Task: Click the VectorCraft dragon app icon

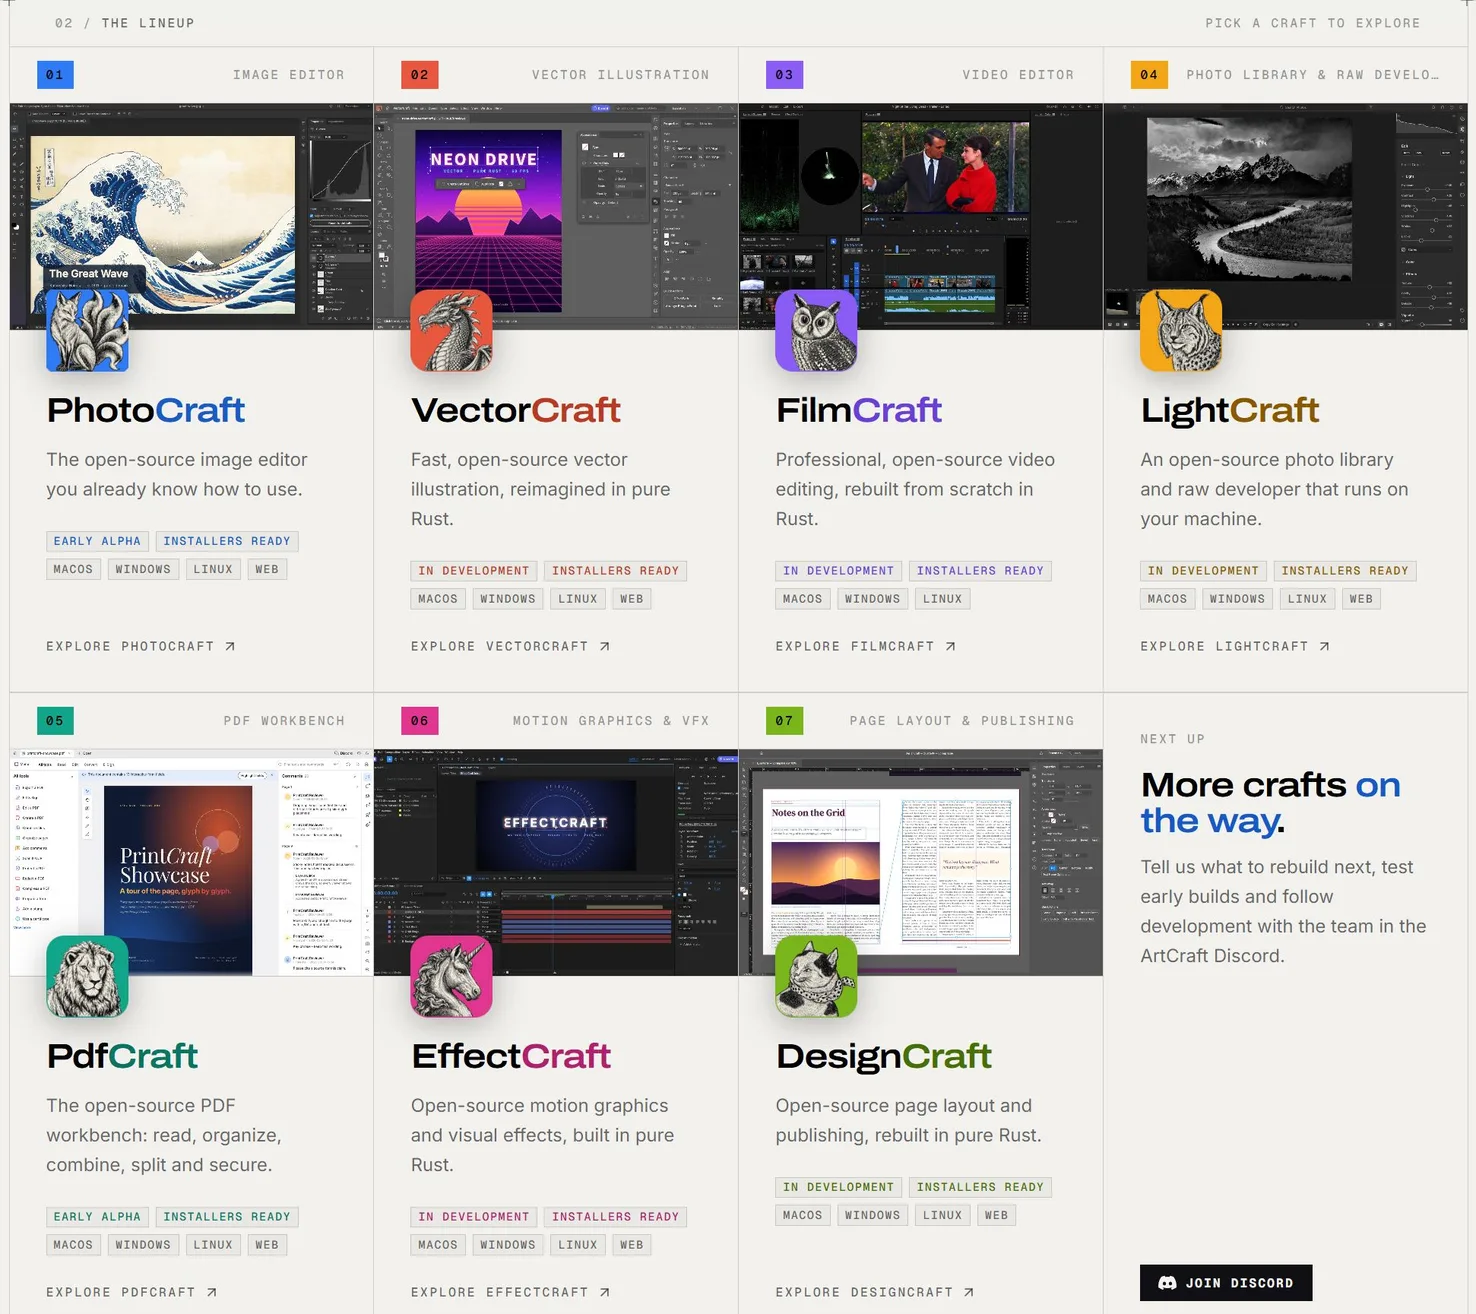Action: click(452, 331)
